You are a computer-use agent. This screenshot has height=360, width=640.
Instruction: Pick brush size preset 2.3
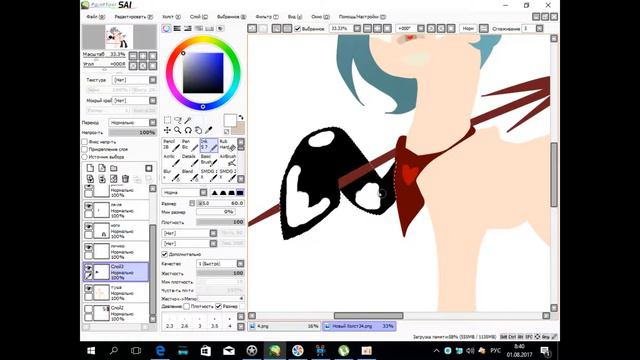tap(170, 323)
